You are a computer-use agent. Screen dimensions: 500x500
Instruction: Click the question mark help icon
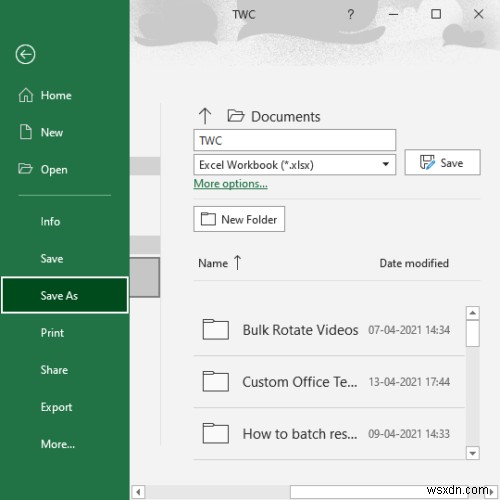[350, 14]
